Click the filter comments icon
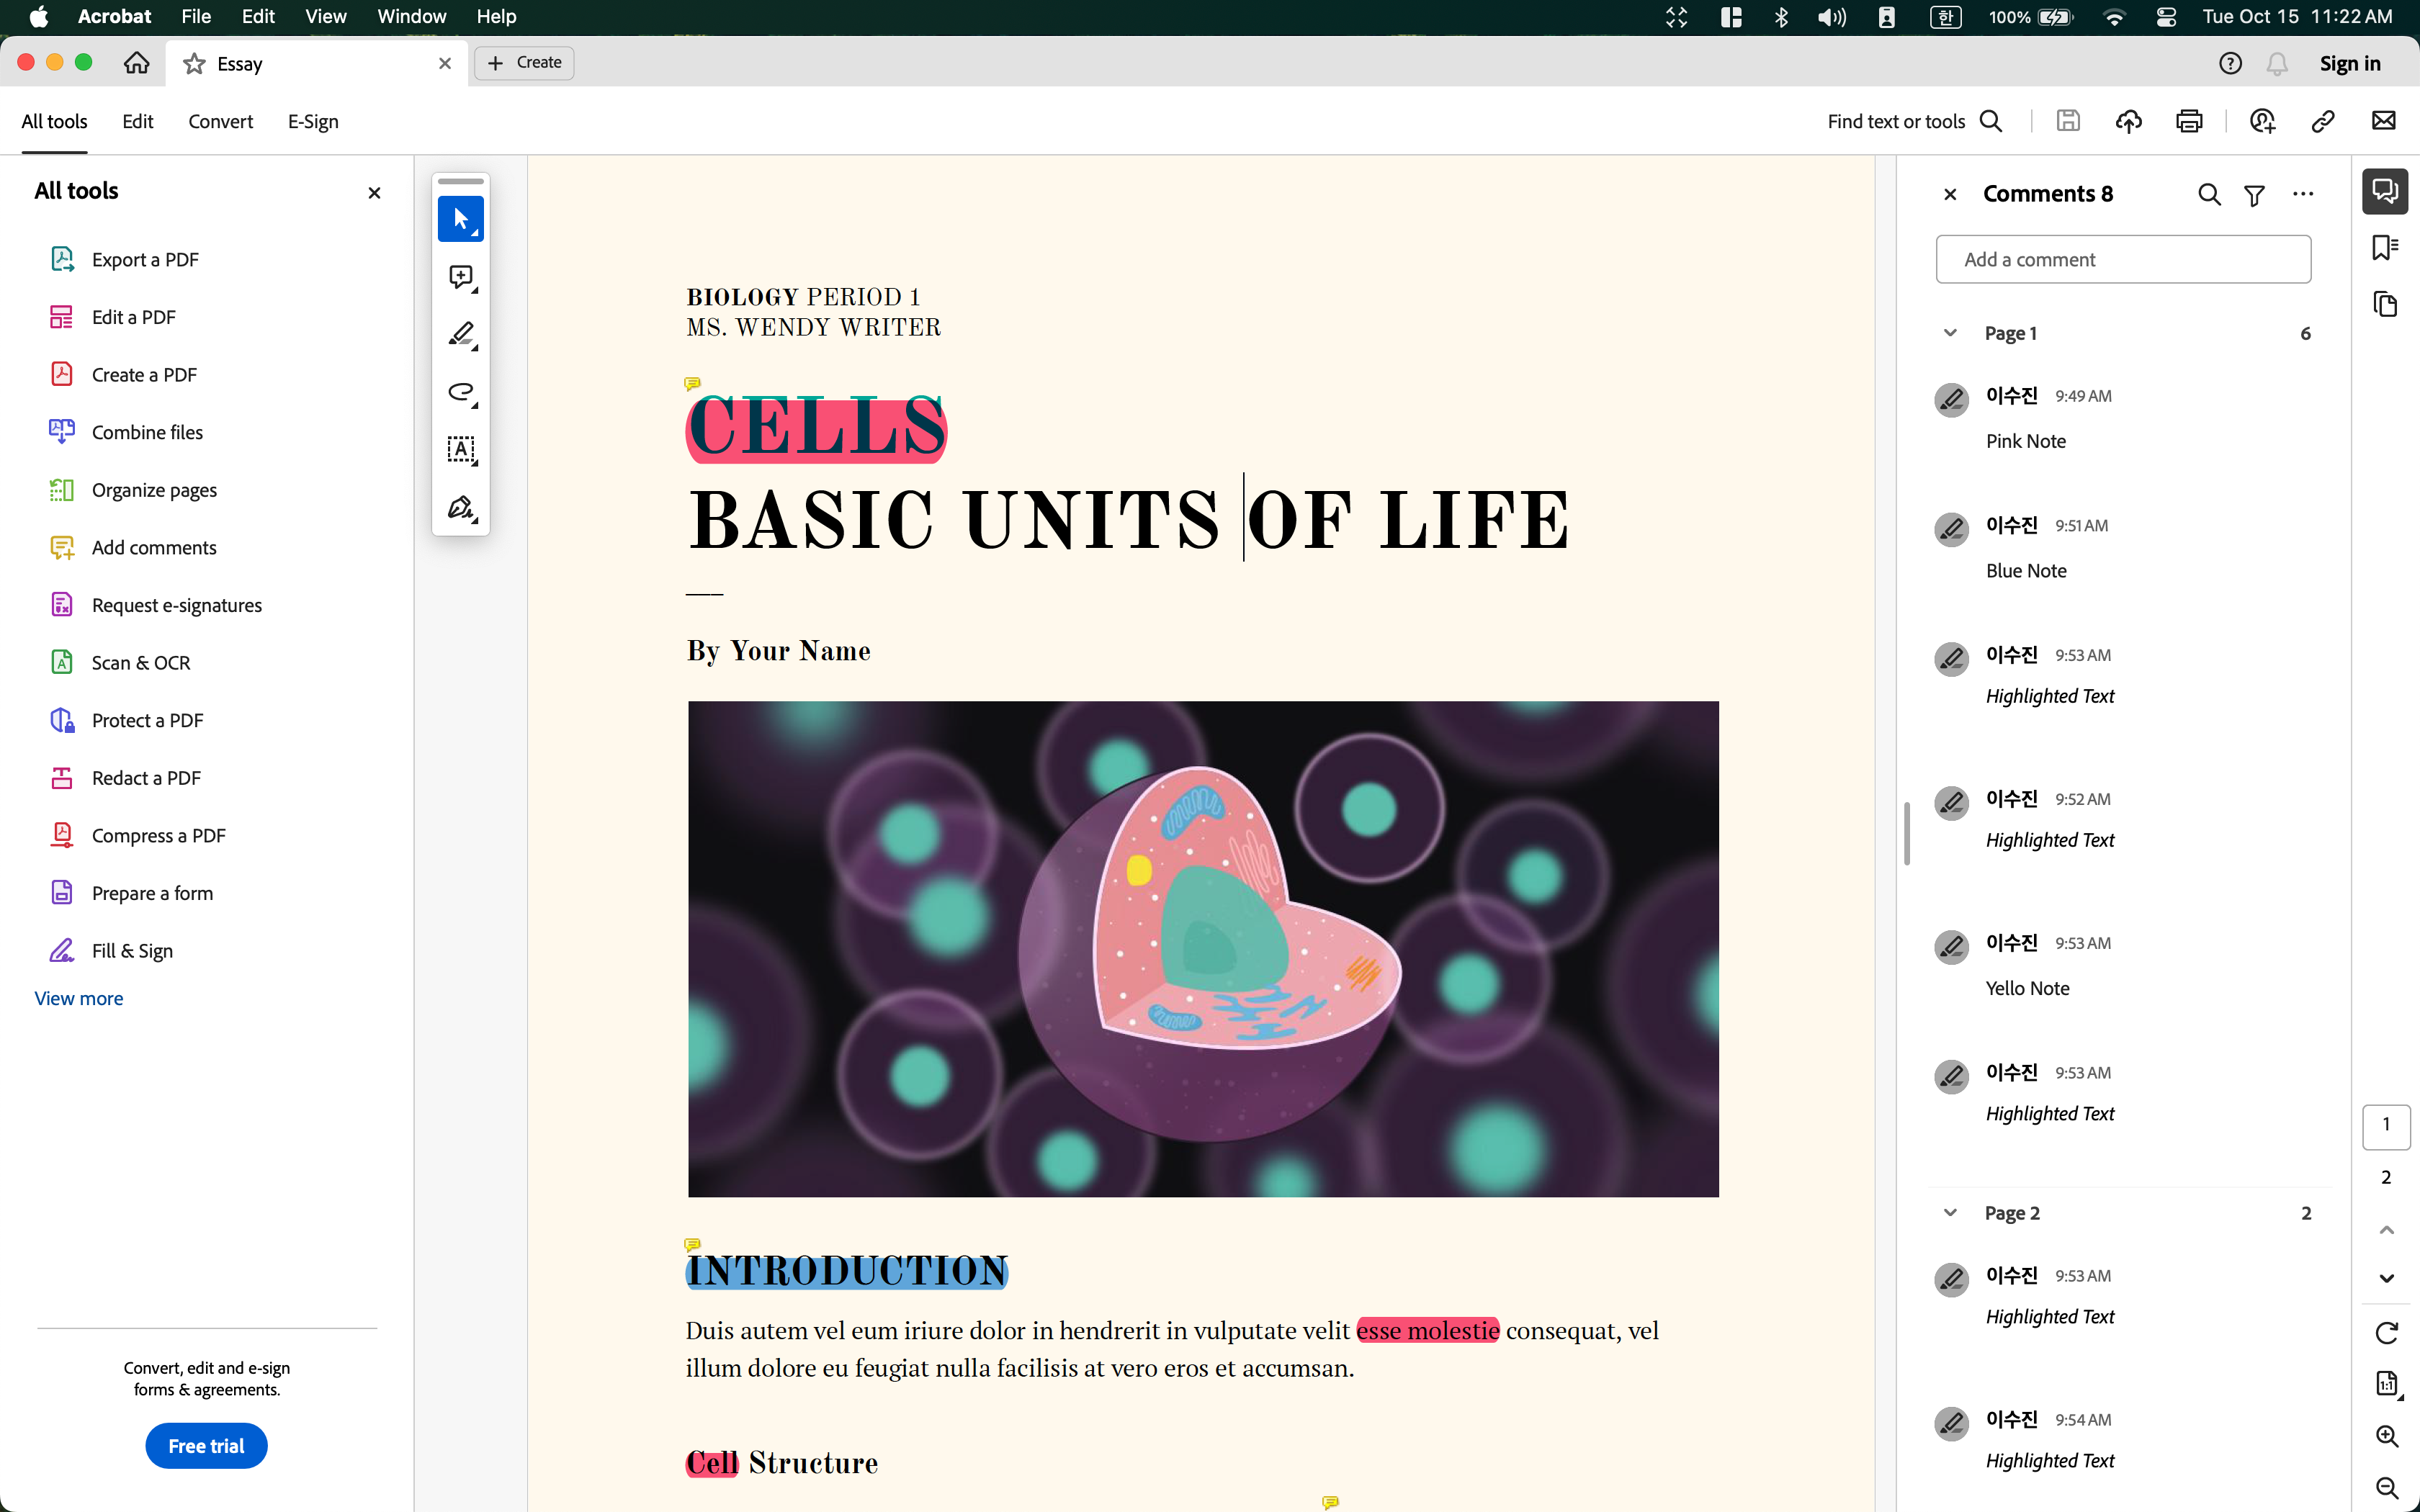 point(2254,195)
